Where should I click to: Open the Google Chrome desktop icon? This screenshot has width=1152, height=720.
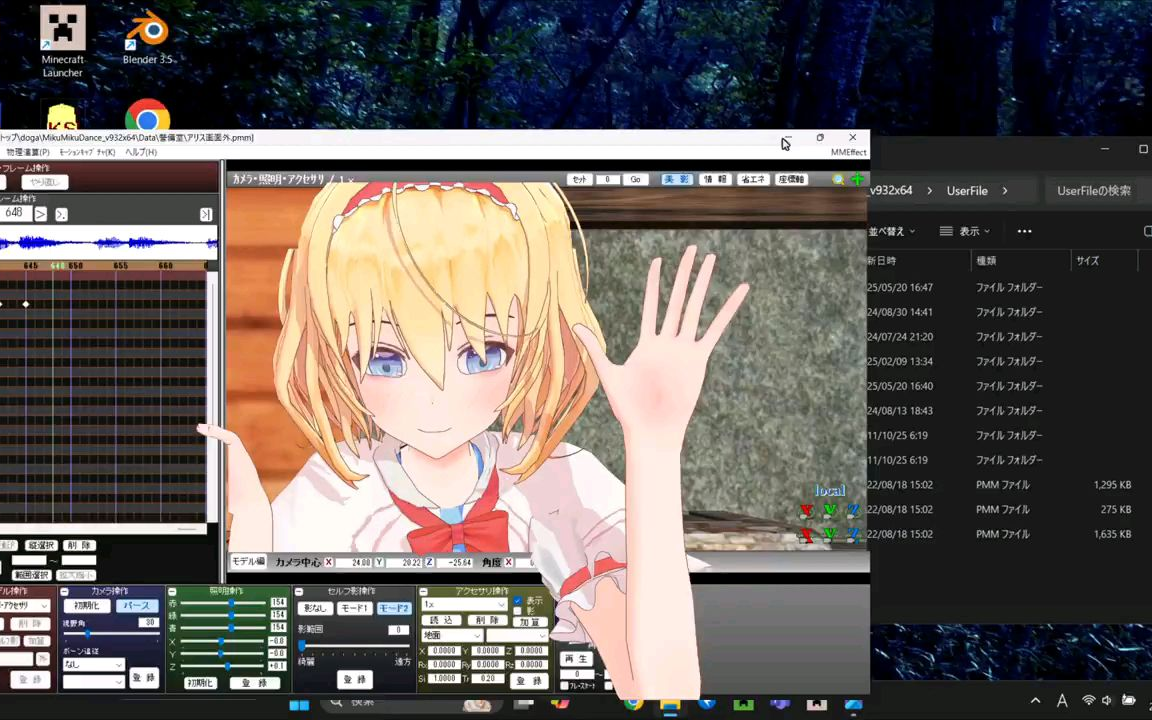click(x=147, y=116)
